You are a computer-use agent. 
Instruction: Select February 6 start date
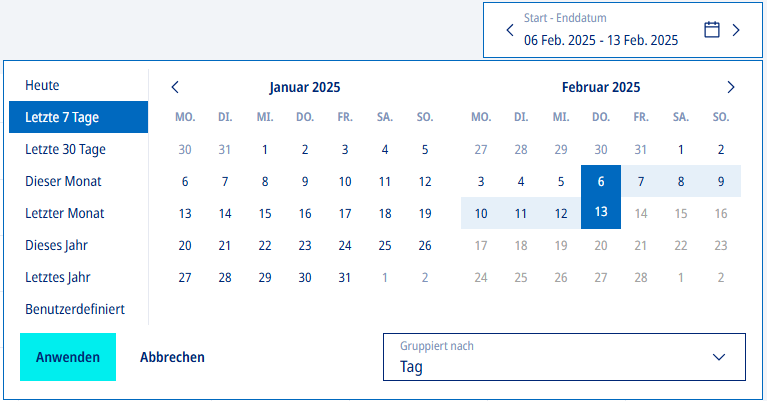pos(601,181)
